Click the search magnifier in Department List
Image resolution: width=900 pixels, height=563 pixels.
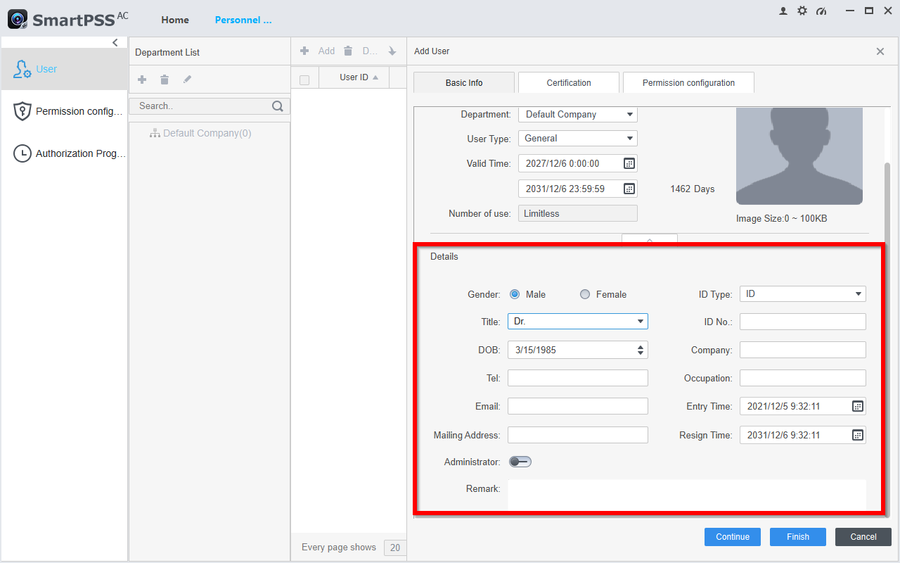[278, 106]
